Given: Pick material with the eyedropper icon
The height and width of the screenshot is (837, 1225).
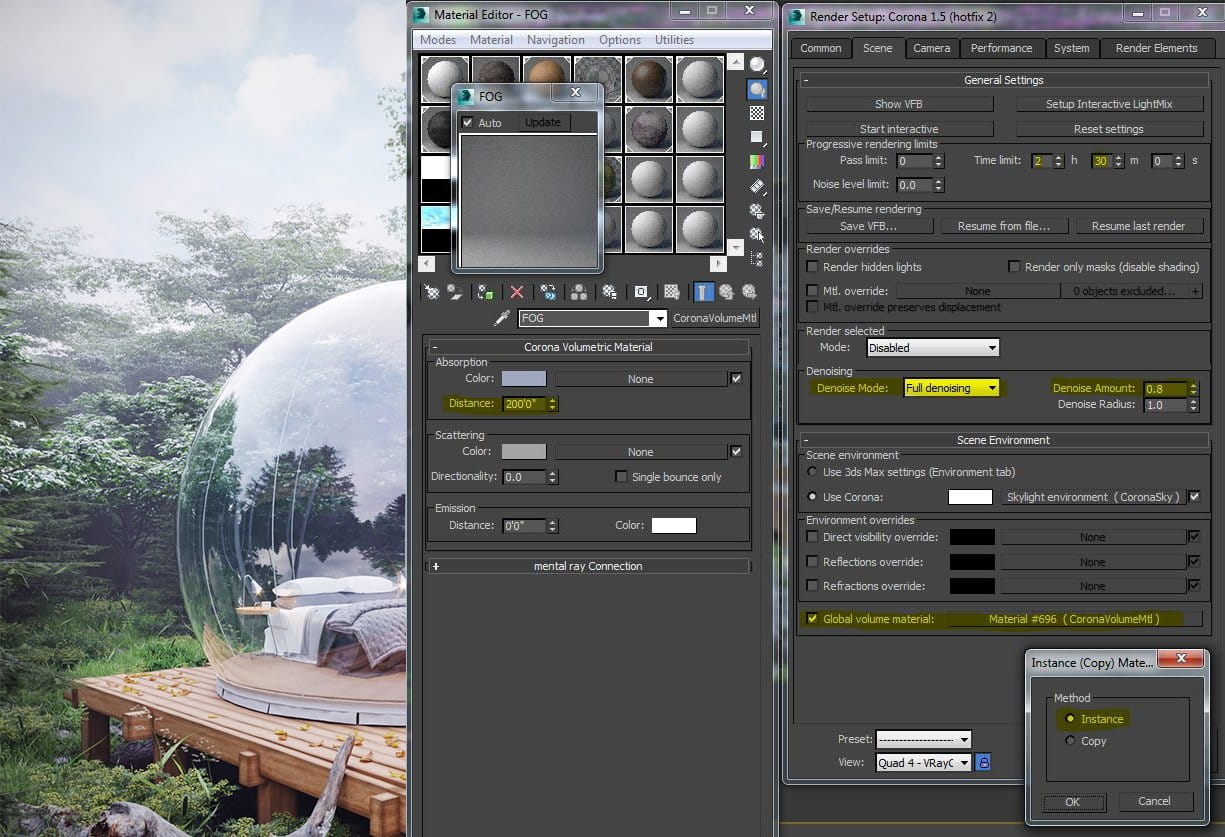Looking at the screenshot, I should tap(503, 318).
